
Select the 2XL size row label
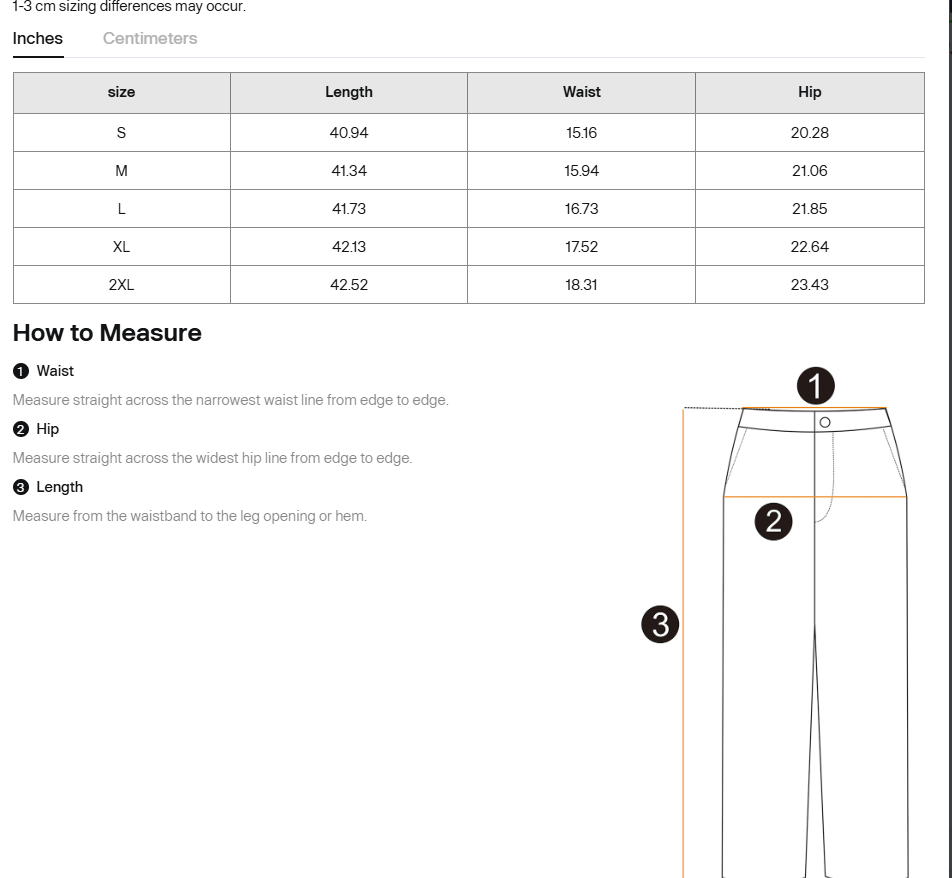pyautogui.click(x=121, y=285)
